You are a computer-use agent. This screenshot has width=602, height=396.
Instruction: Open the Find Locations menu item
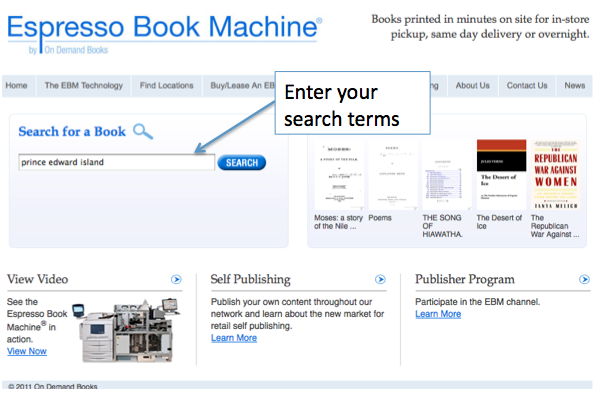tap(167, 86)
